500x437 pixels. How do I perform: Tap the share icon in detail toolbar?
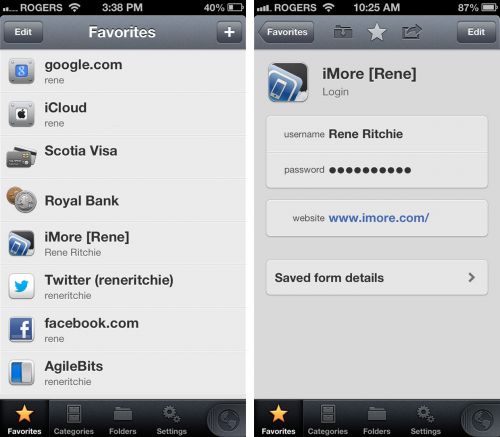tap(412, 32)
